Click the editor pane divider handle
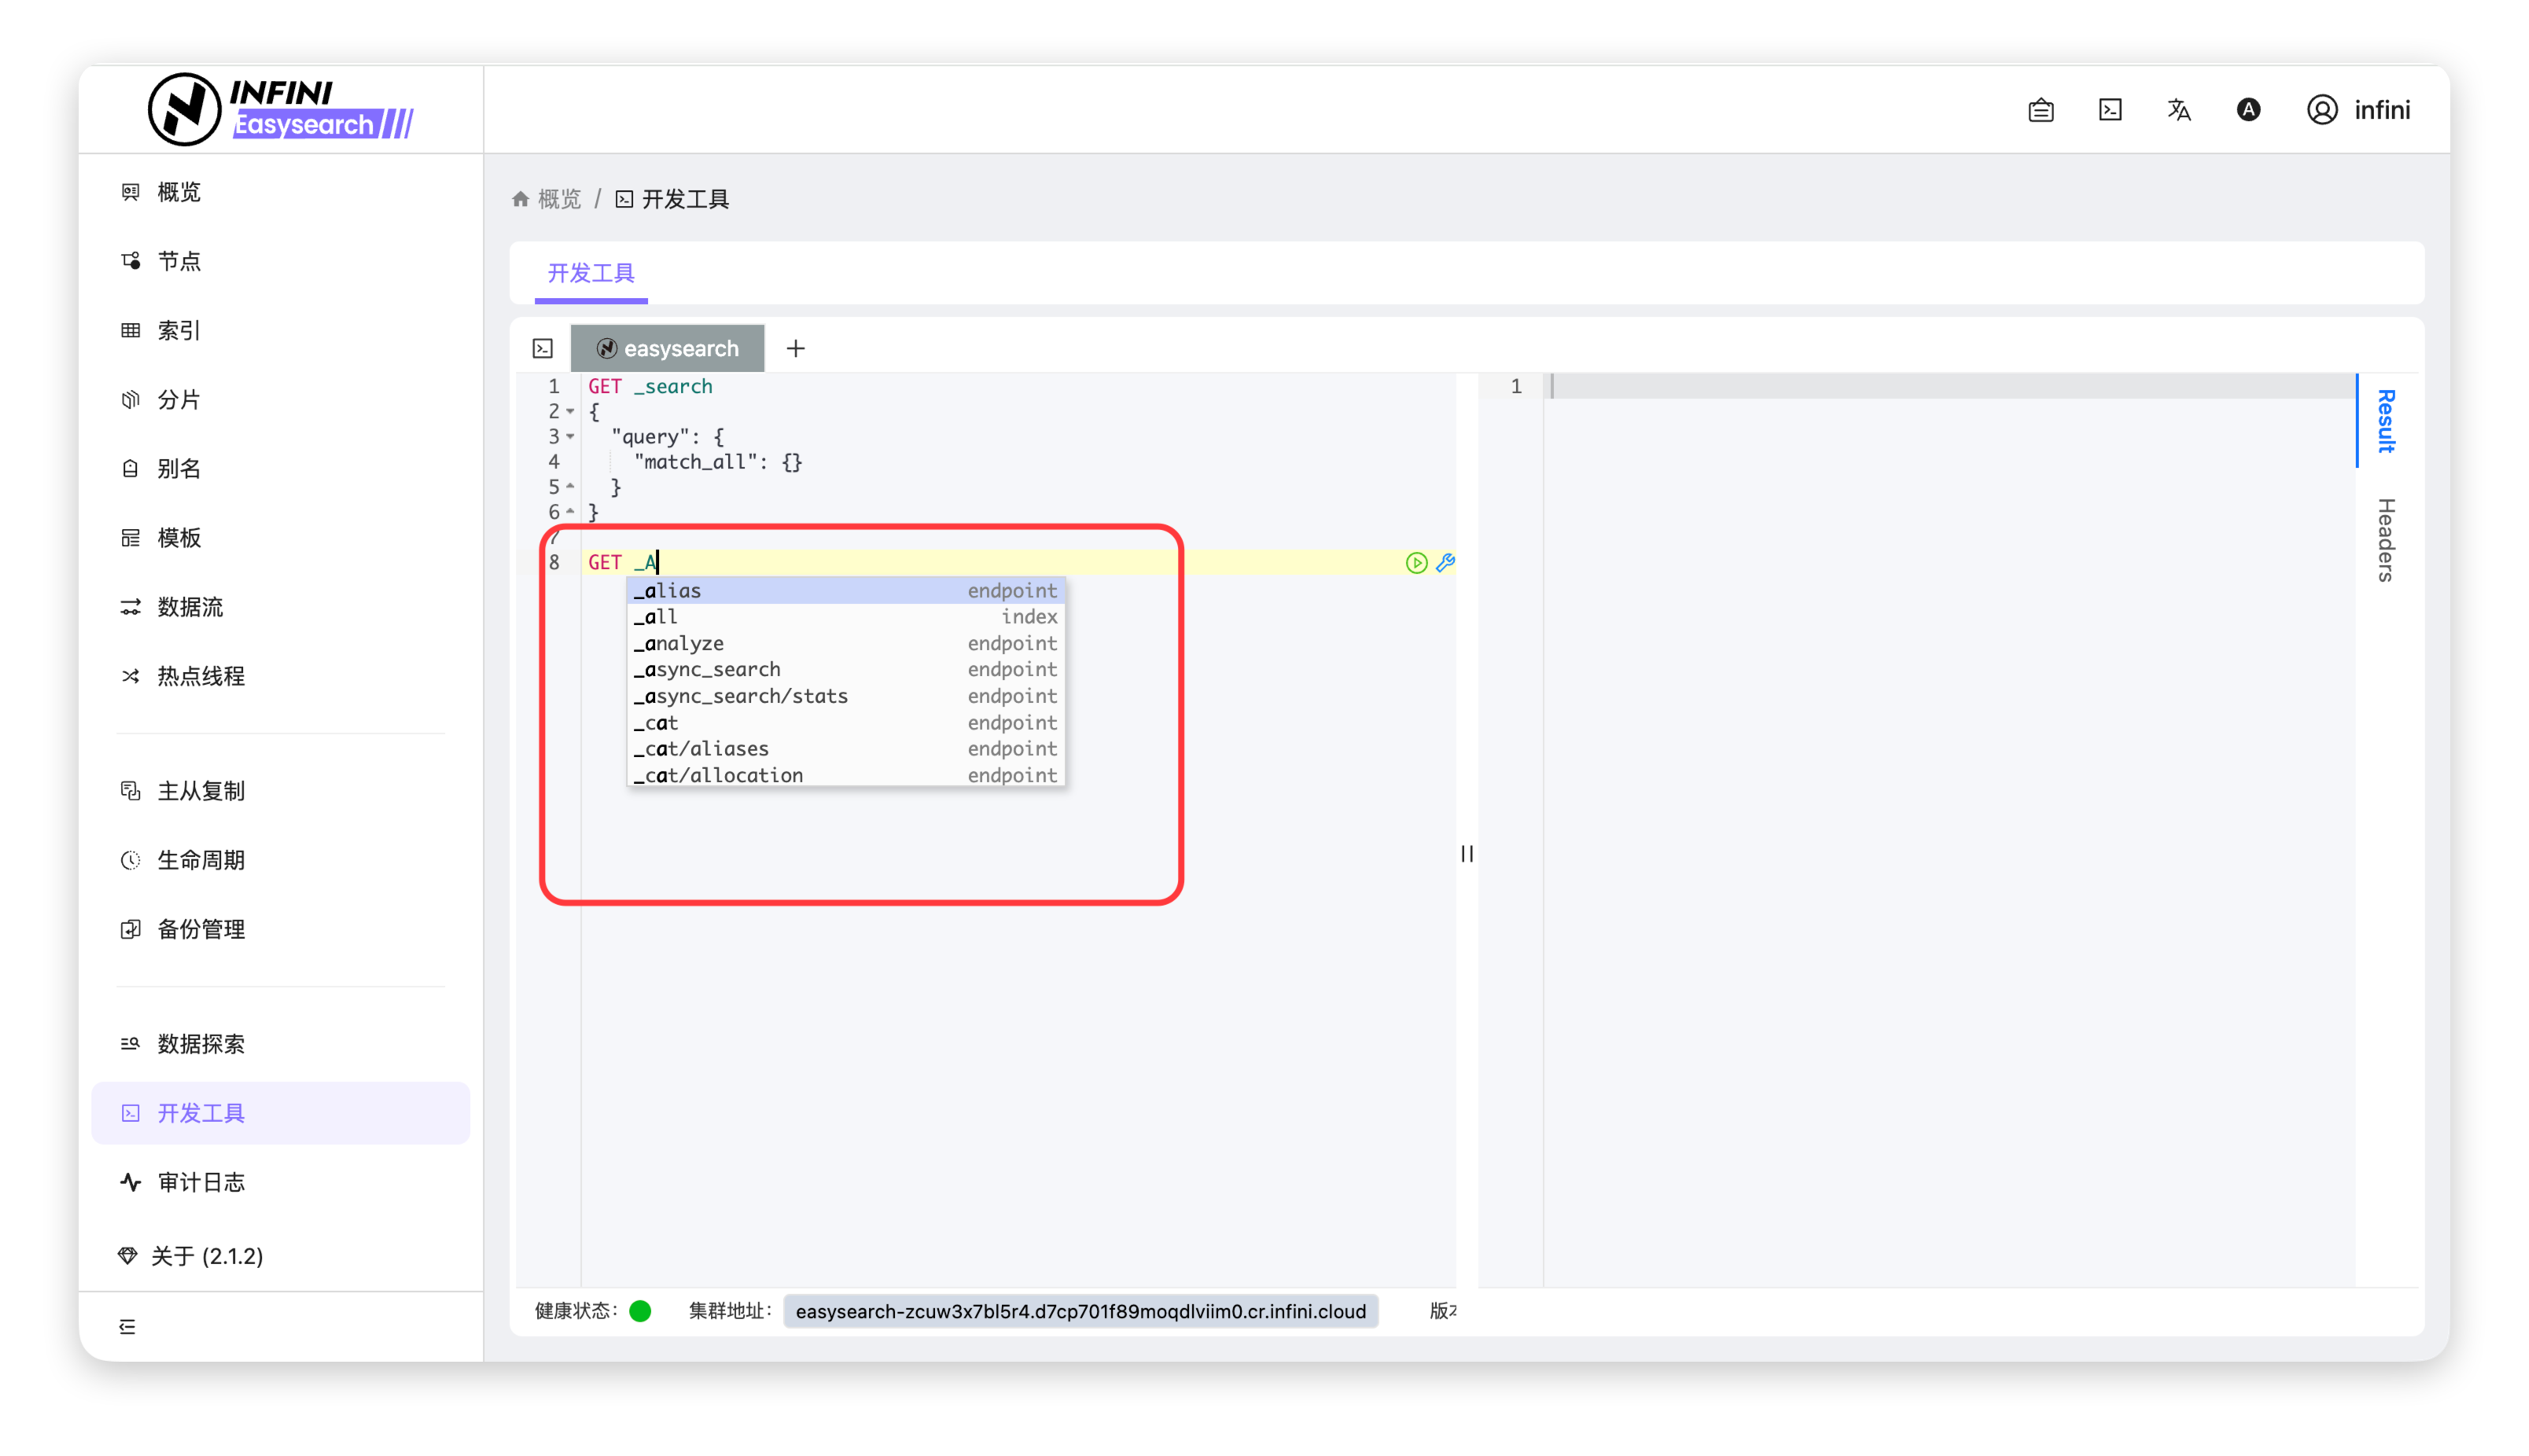 tap(1467, 854)
